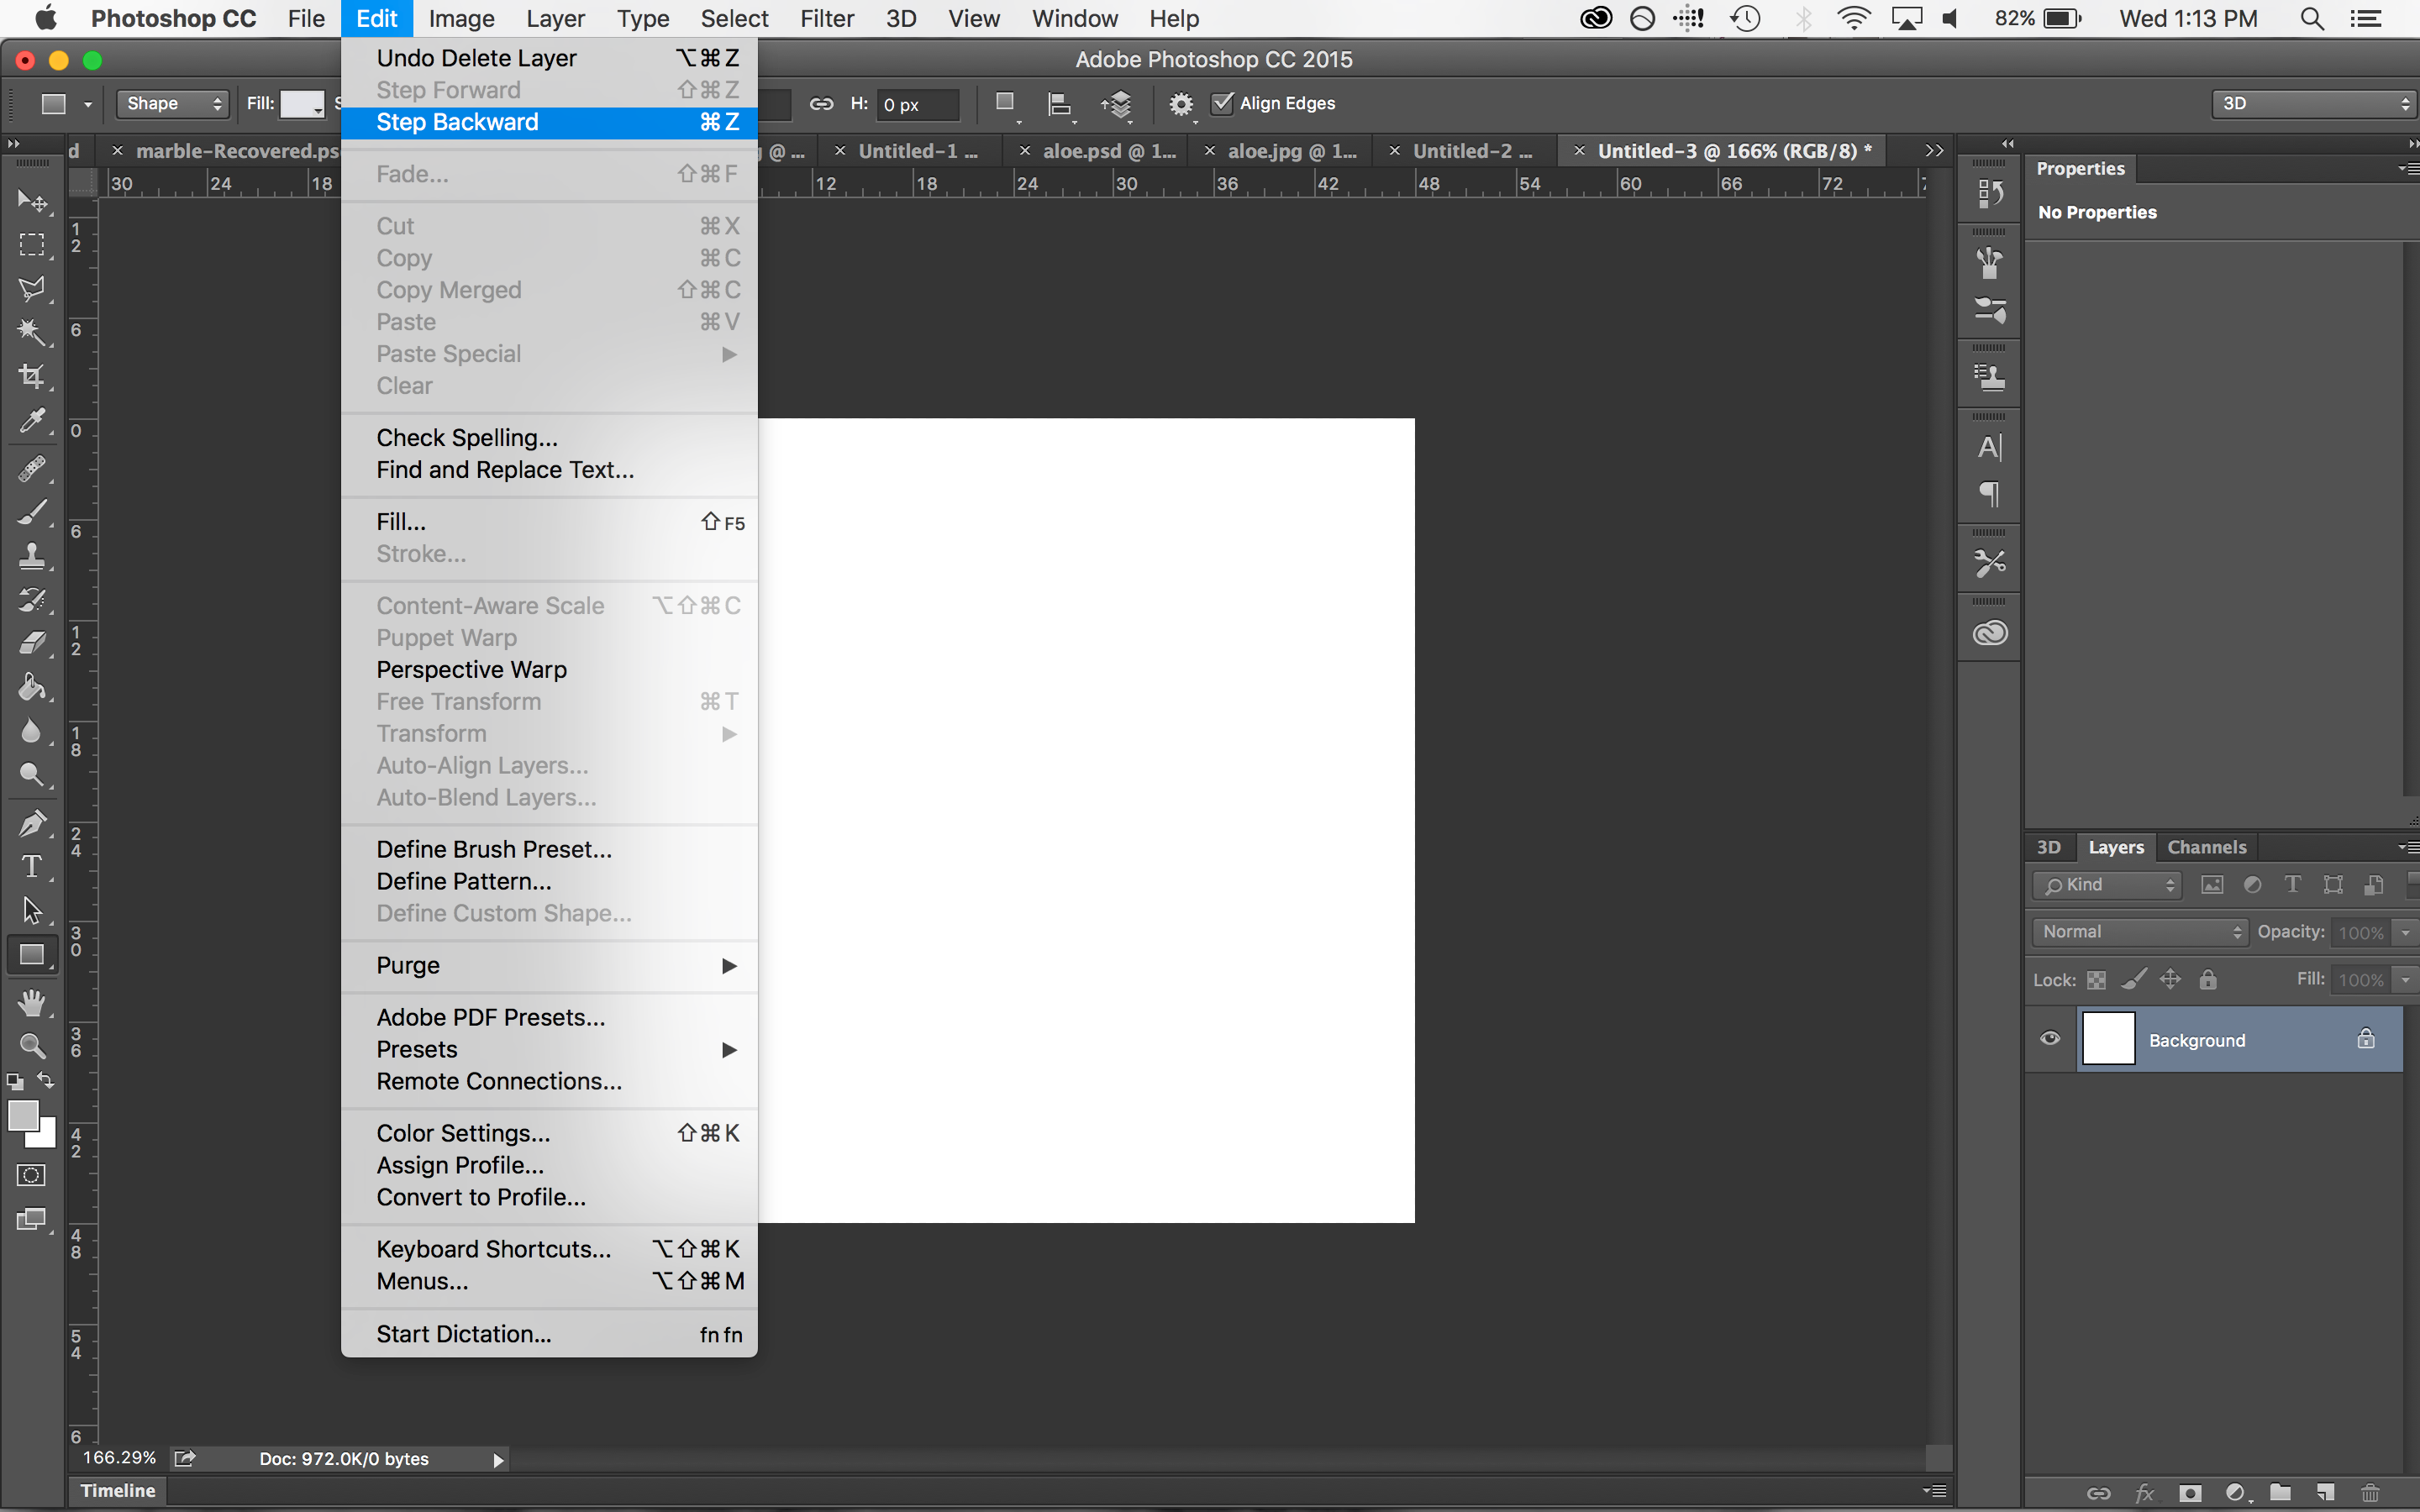Open the layer Fill percentage dropdown arrow
This screenshot has width=2420, height=1512.
coord(2405,980)
